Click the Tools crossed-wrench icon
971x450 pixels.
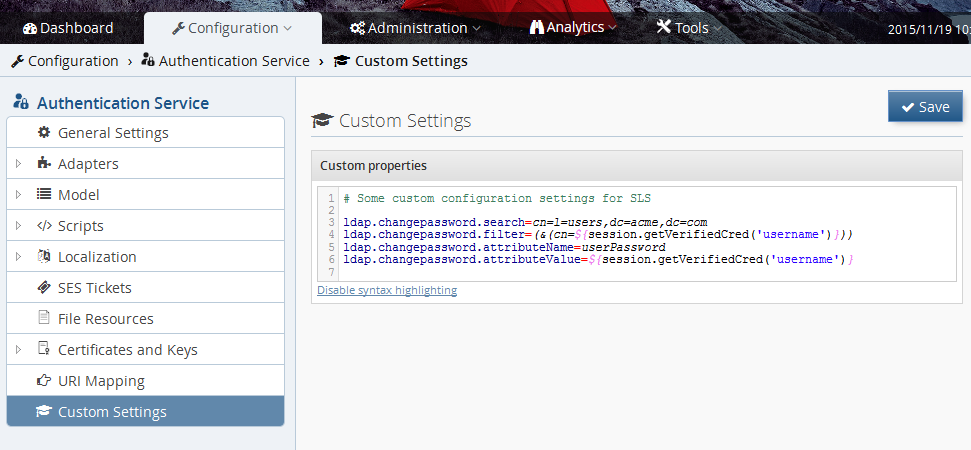pyautogui.click(x=664, y=27)
